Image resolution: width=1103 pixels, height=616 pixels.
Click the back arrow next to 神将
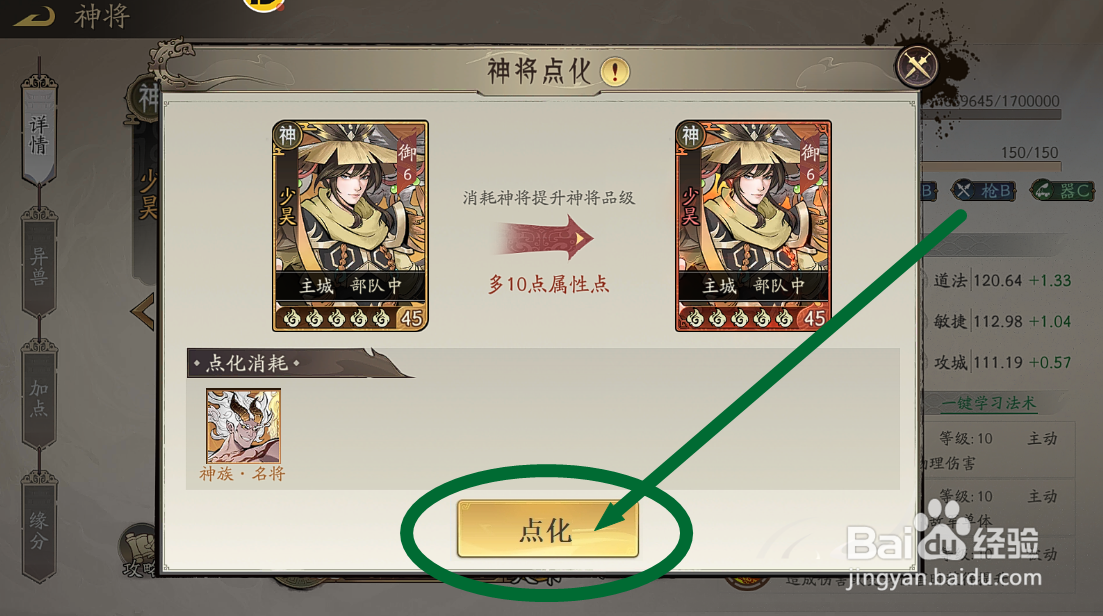click(x=33, y=15)
